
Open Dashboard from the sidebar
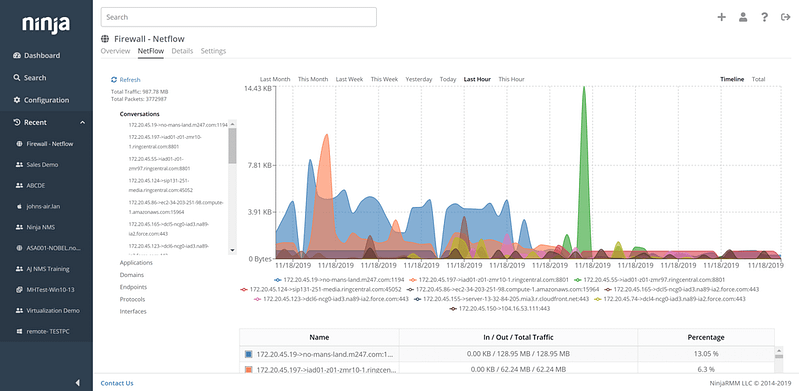37,56
